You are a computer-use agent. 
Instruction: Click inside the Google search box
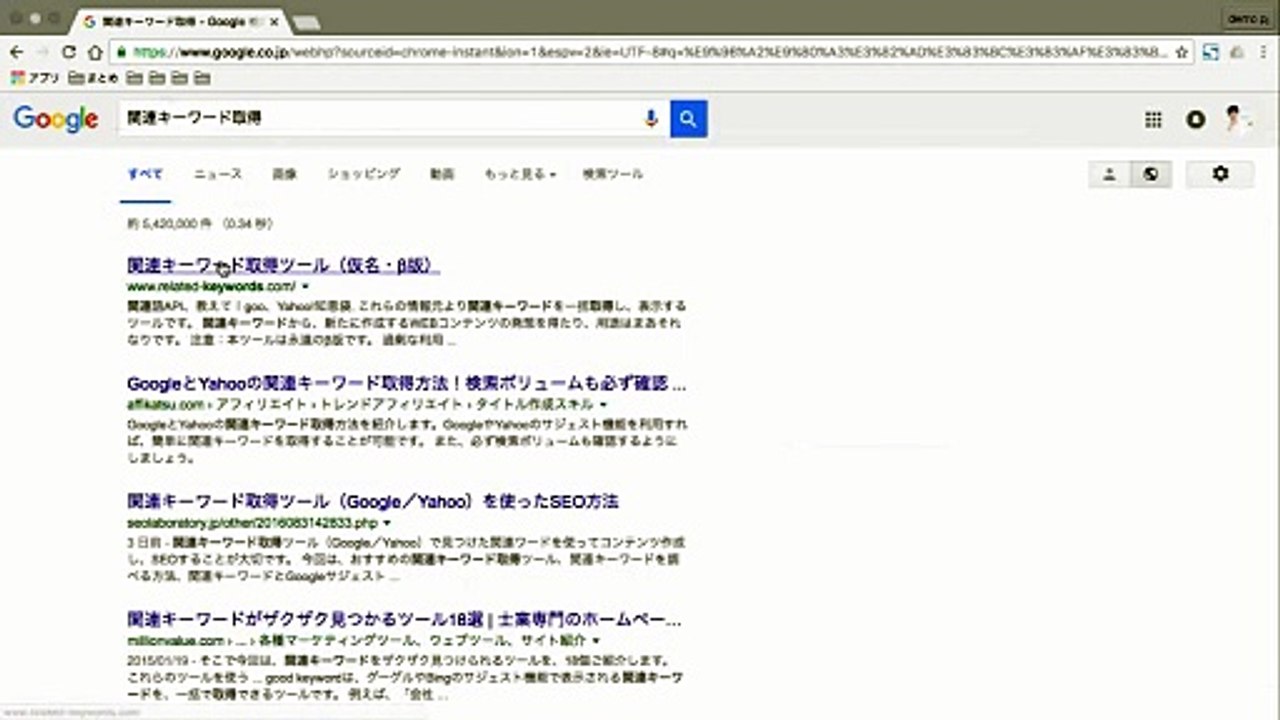380,118
